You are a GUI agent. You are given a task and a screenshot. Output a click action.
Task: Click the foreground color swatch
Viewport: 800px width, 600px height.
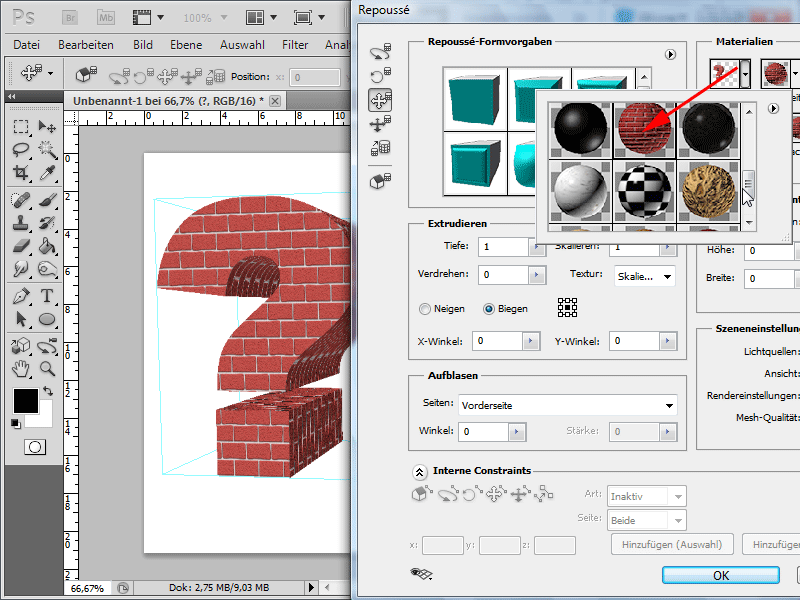26,401
